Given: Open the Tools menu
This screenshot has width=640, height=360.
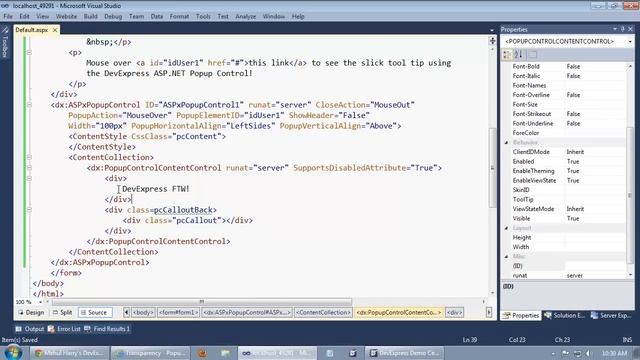Looking at the screenshot, I should click(203, 16).
